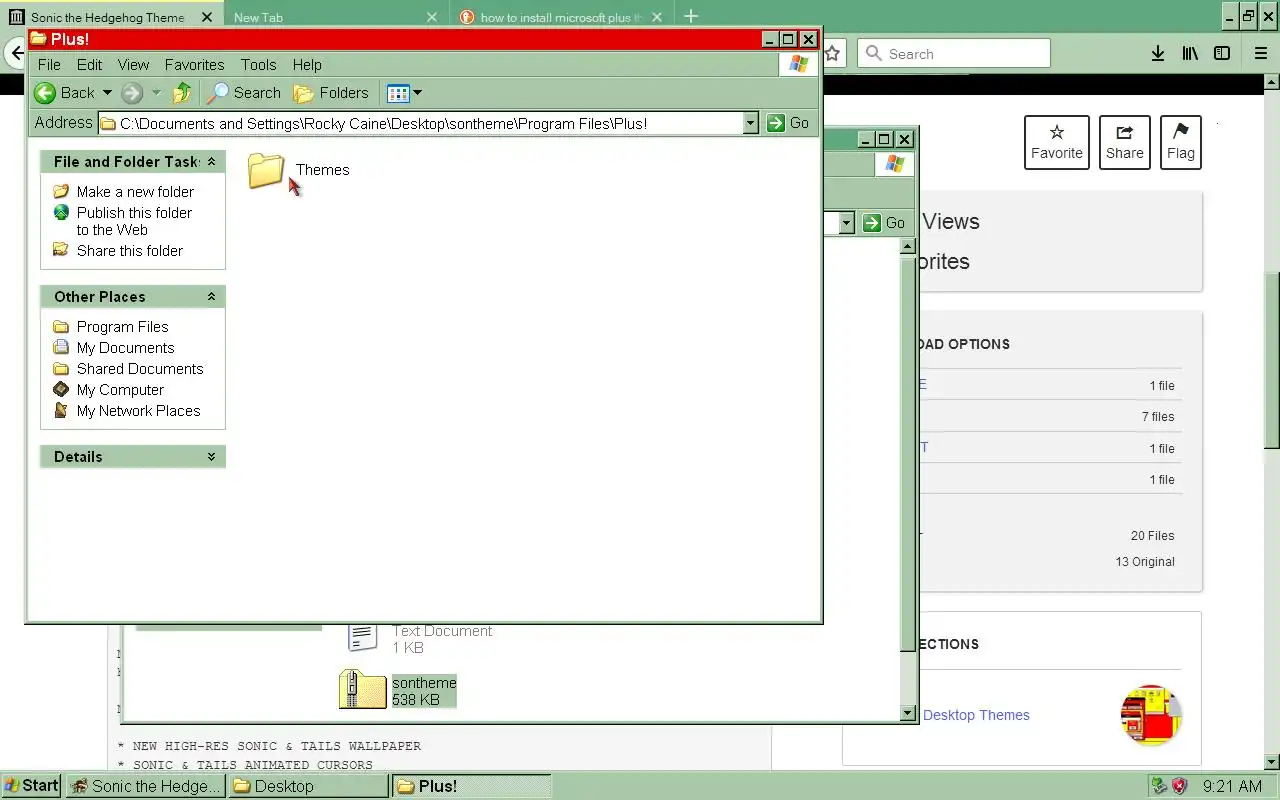Image resolution: width=1280 pixels, height=800 pixels.
Task: Open the Search pane in Plus! toolbar
Action: pos(245,93)
